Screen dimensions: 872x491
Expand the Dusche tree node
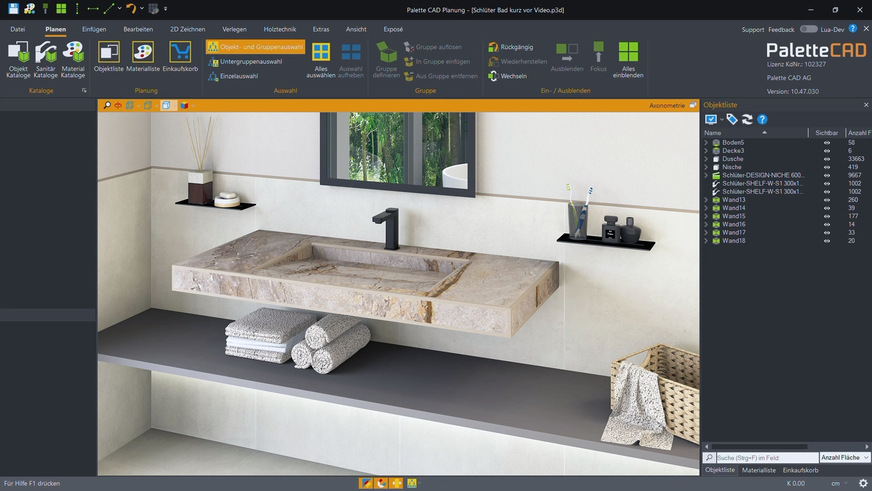click(x=706, y=159)
